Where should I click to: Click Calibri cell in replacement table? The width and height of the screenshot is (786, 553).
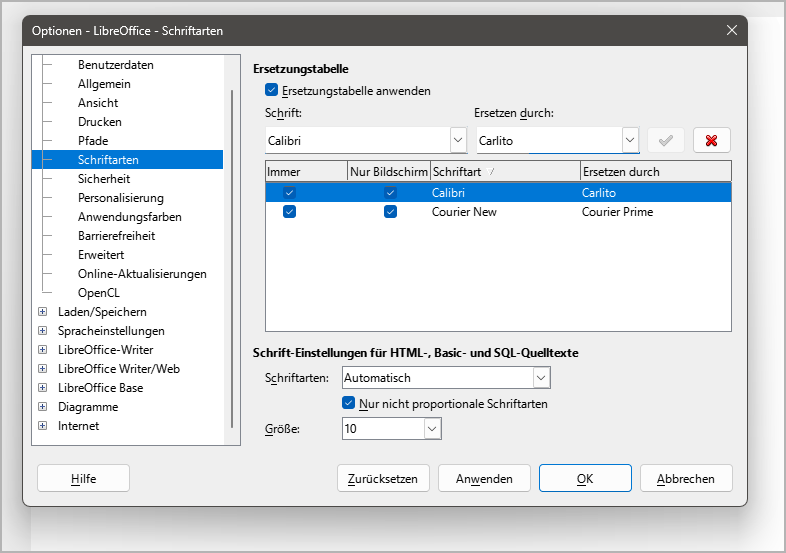pos(448,193)
